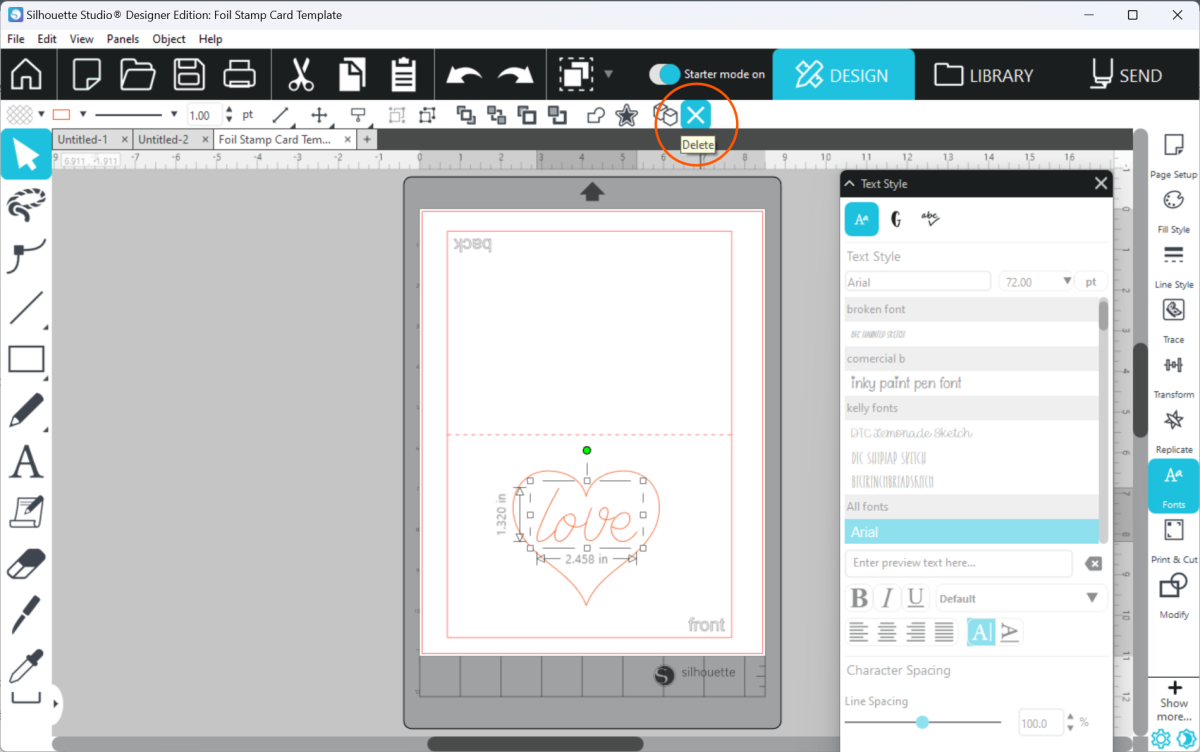This screenshot has width=1200, height=752.
Task: Add a new document tab
Action: pyautogui.click(x=367, y=140)
